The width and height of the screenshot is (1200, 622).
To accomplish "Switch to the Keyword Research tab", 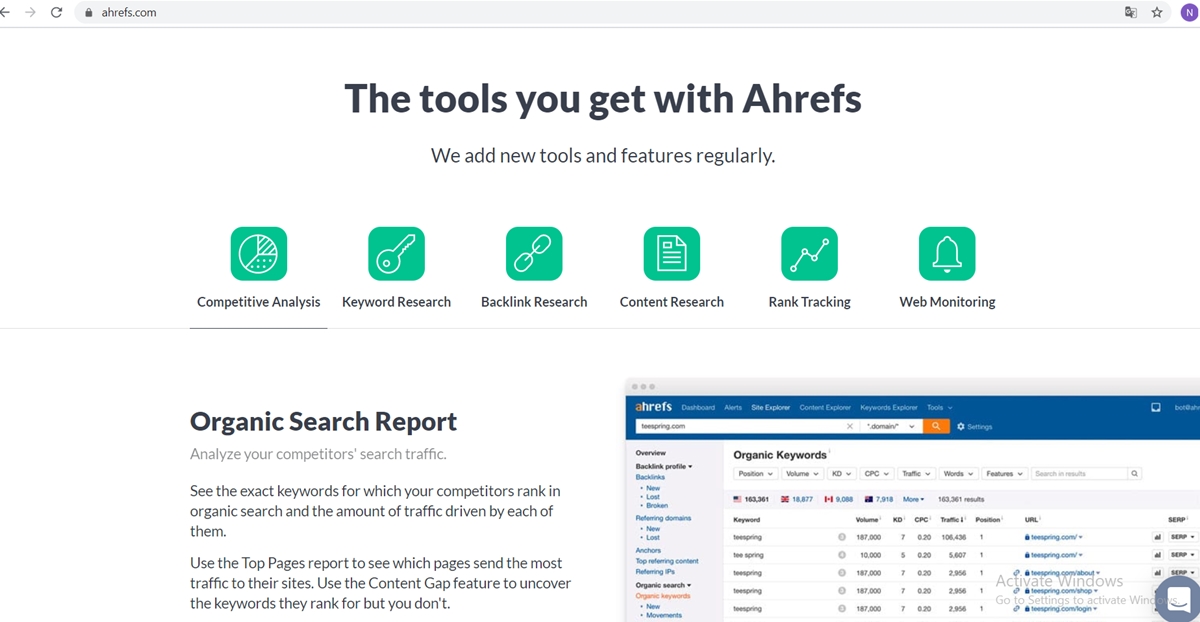I will point(396,302).
